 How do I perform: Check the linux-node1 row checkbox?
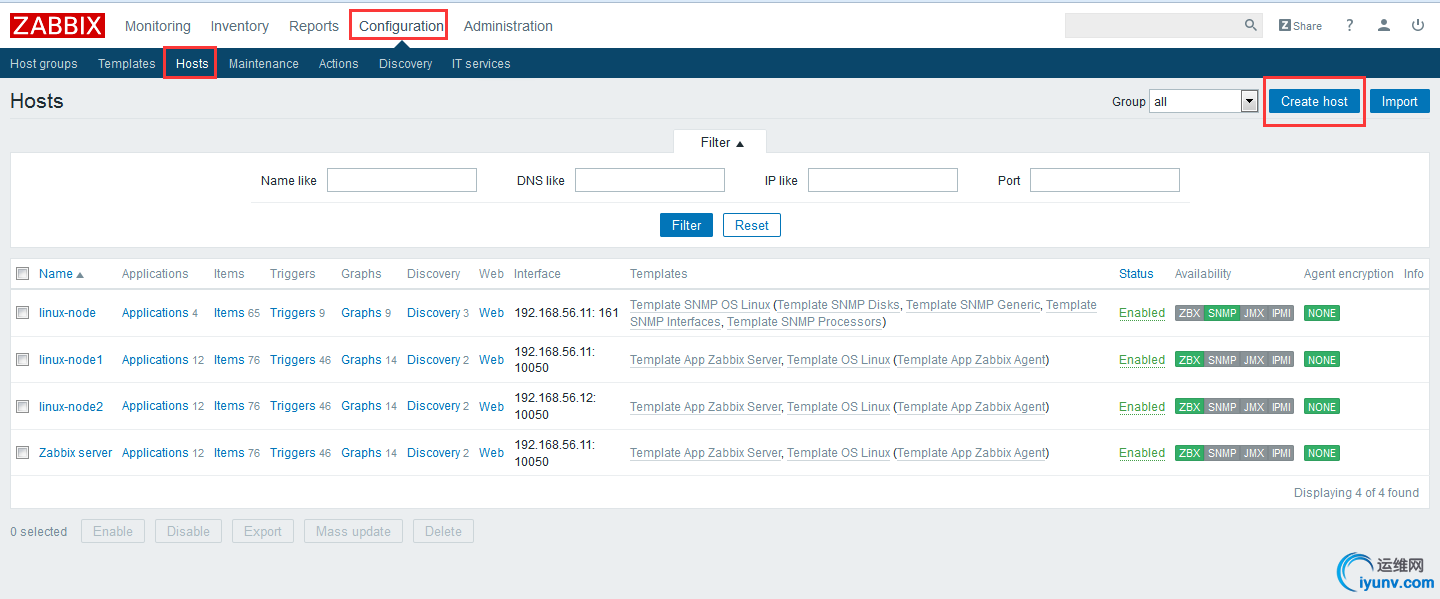pos(23,359)
